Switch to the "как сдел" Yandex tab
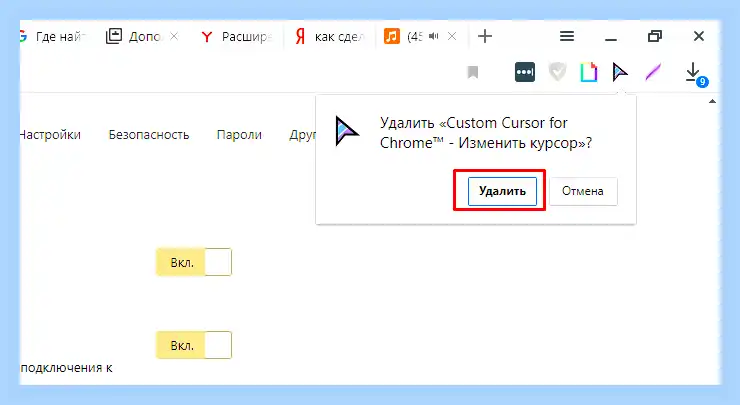This screenshot has width=740, height=405. point(329,36)
